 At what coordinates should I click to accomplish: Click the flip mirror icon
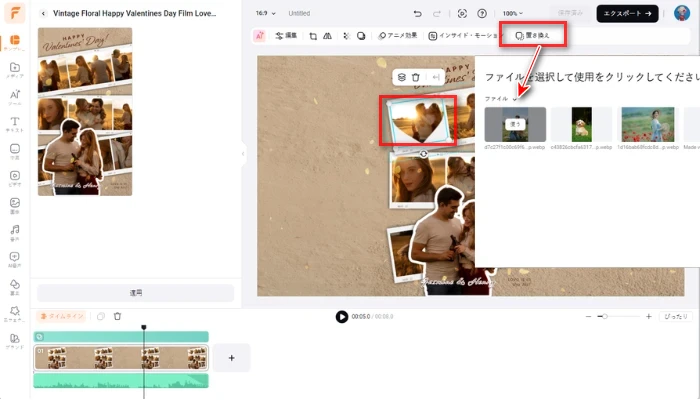[x=328, y=35]
